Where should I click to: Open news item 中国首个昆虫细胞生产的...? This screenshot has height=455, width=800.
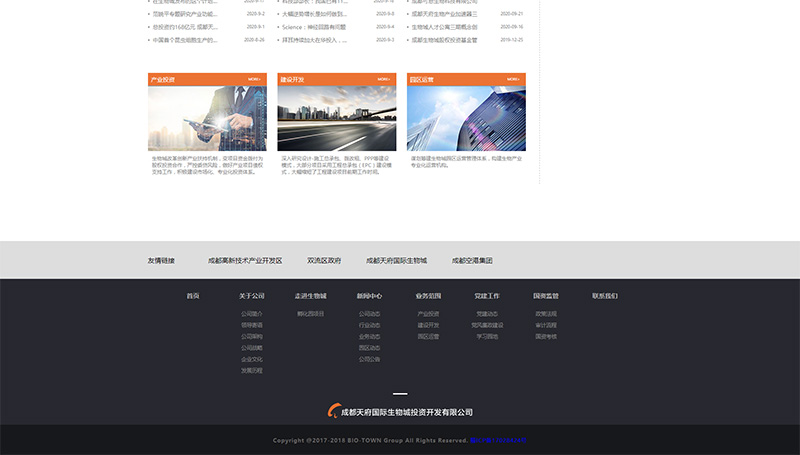coord(185,40)
